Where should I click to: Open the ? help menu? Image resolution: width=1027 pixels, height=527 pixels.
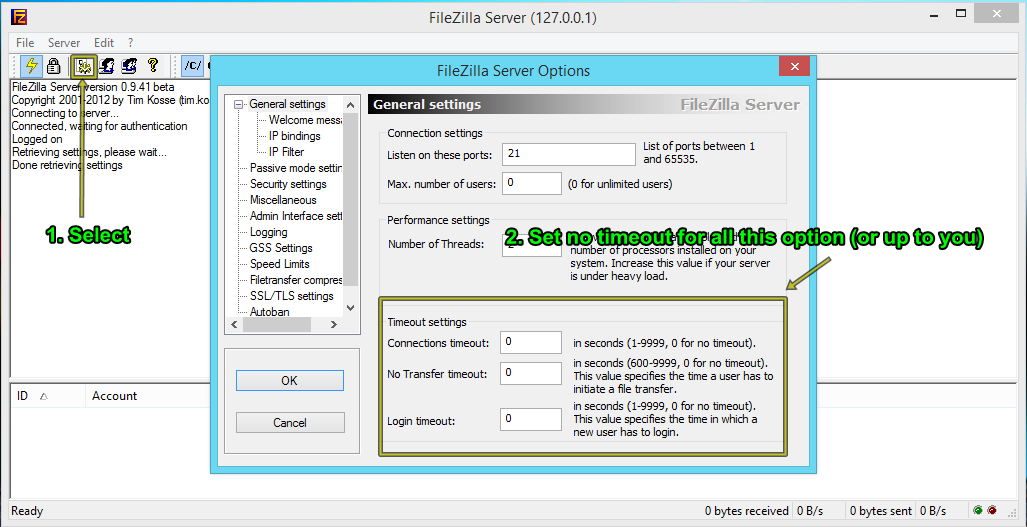pyautogui.click(x=131, y=43)
